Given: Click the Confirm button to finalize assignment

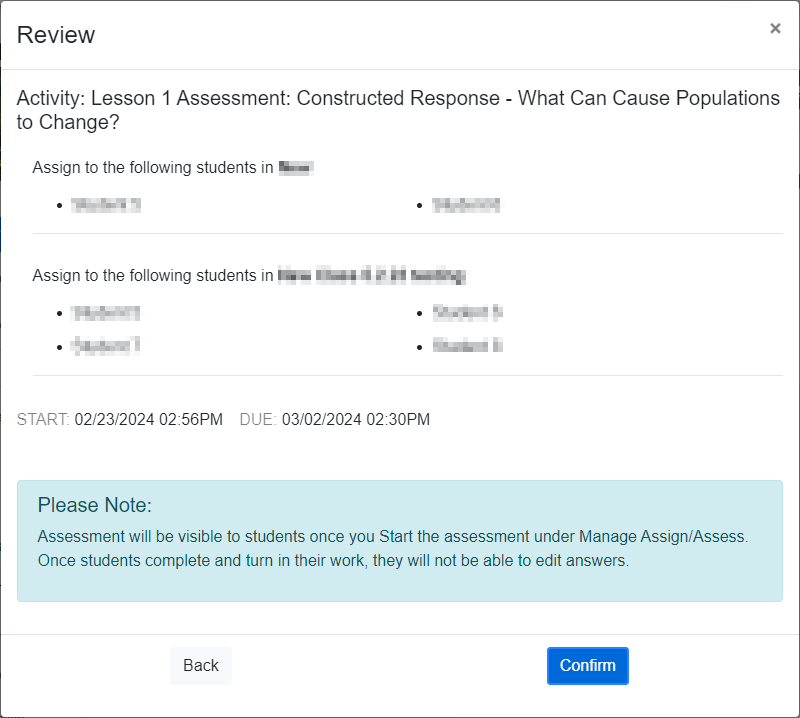Looking at the screenshot, I should coord(588,665).
